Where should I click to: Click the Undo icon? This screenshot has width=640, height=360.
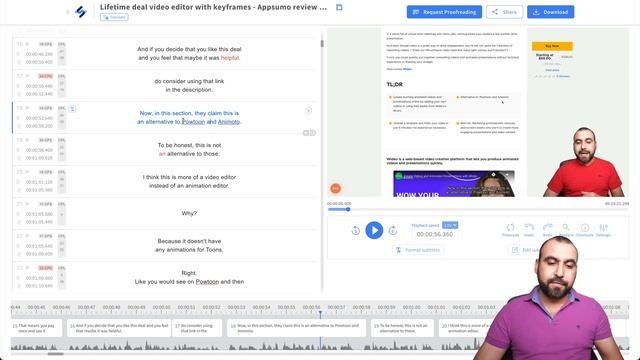[529, 230]
